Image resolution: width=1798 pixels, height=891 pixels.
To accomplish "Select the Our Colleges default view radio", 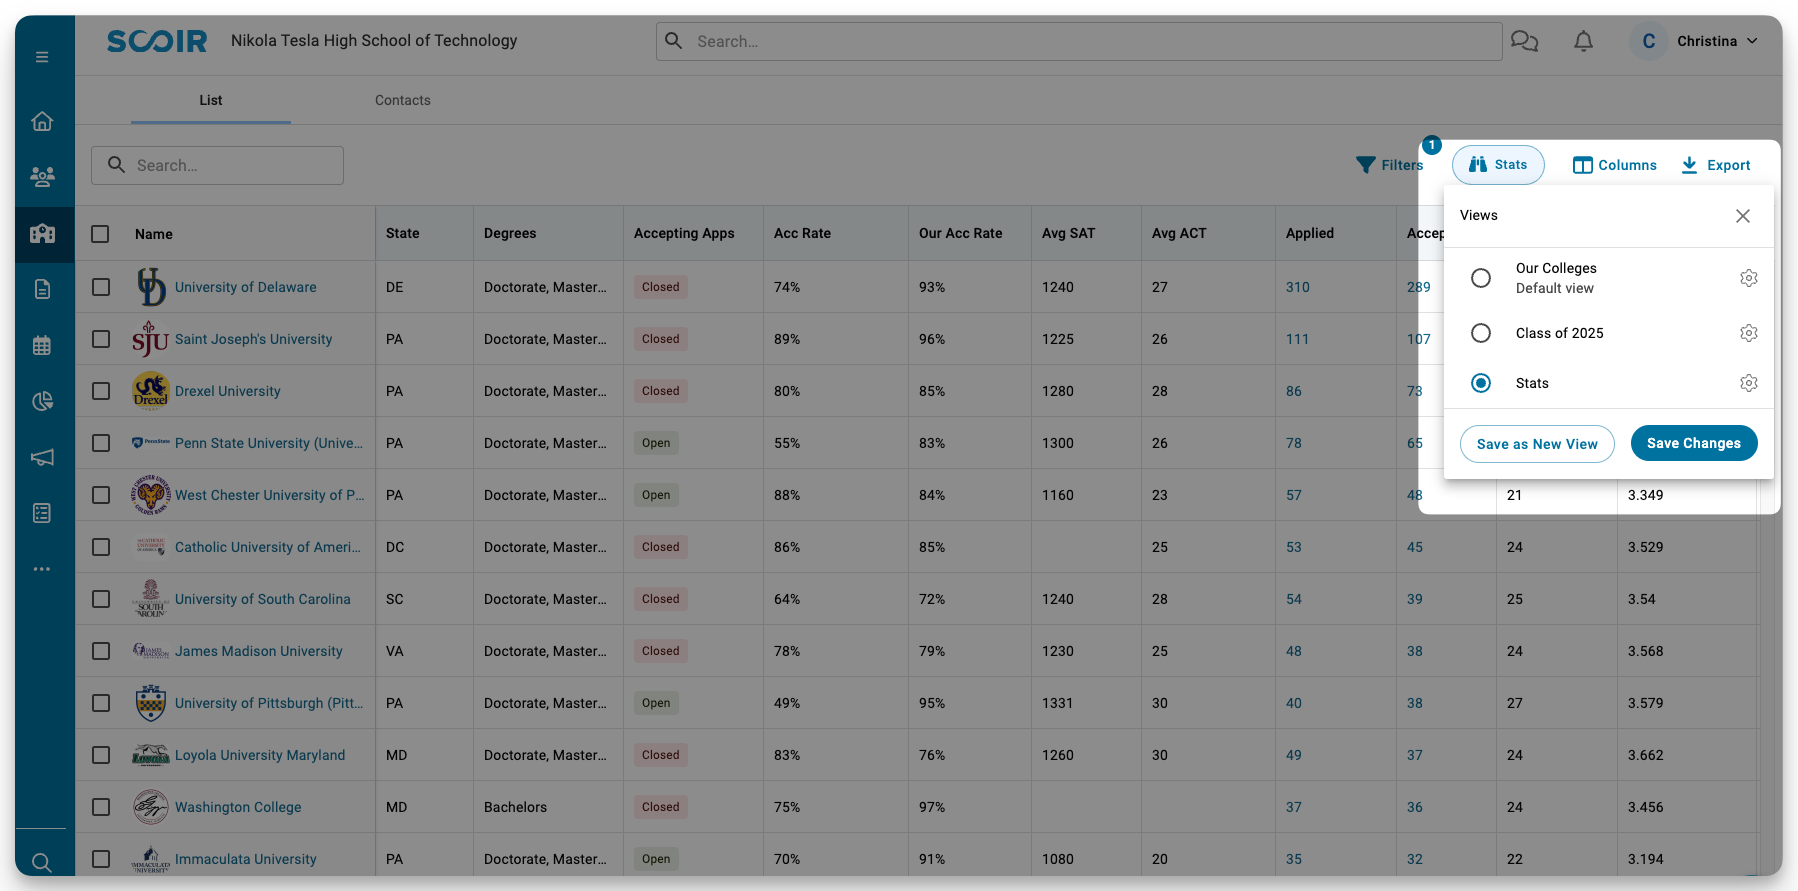I will click(1481, 278).
